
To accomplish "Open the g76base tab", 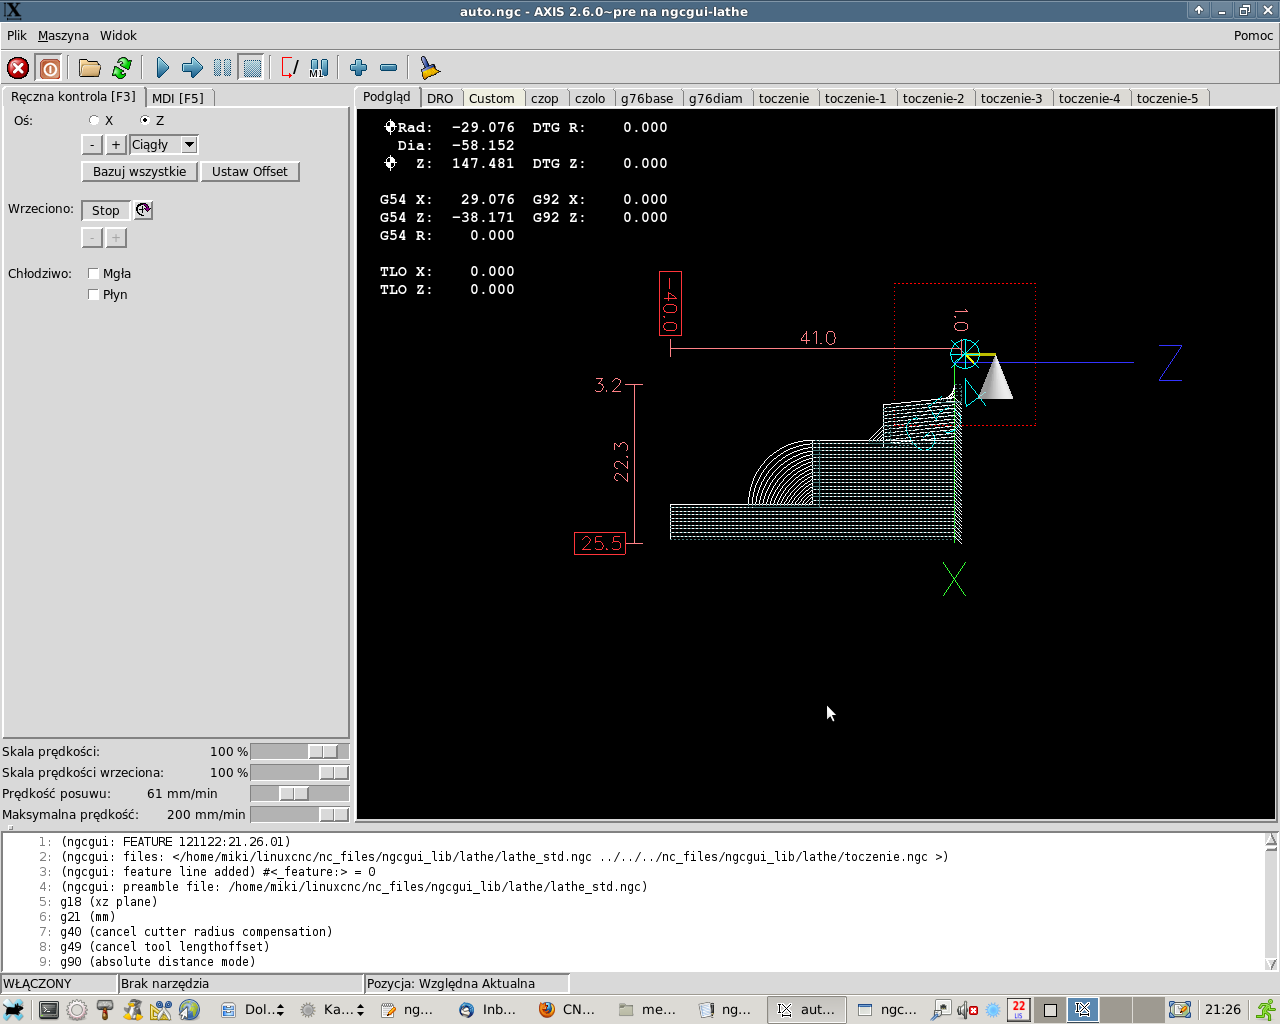I will [647, 98].
